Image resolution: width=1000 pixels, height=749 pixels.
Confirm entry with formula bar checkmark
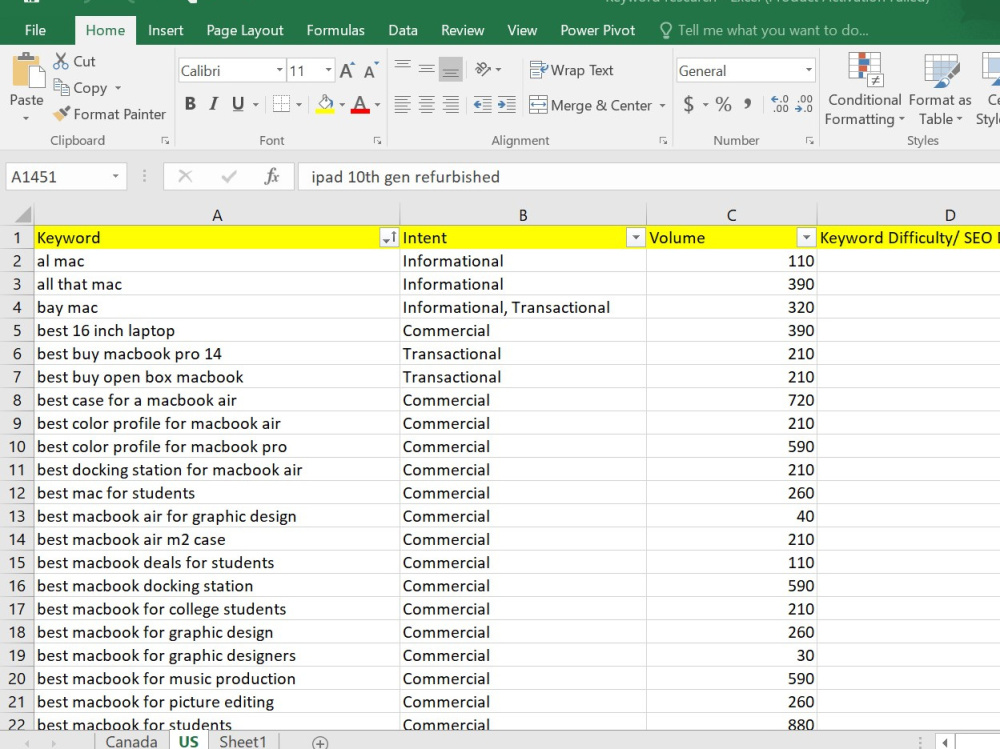[x=229, y=177]
